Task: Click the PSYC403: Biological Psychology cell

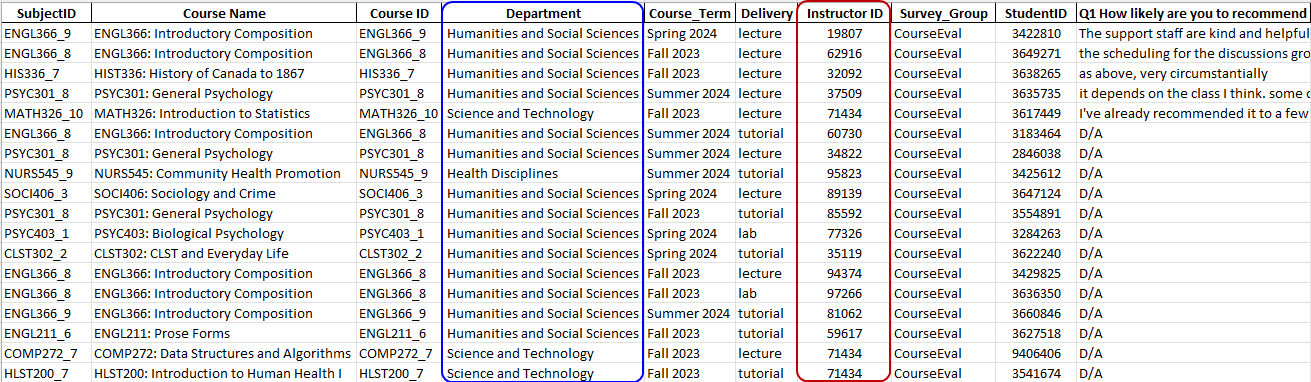Action: [224, 233]
